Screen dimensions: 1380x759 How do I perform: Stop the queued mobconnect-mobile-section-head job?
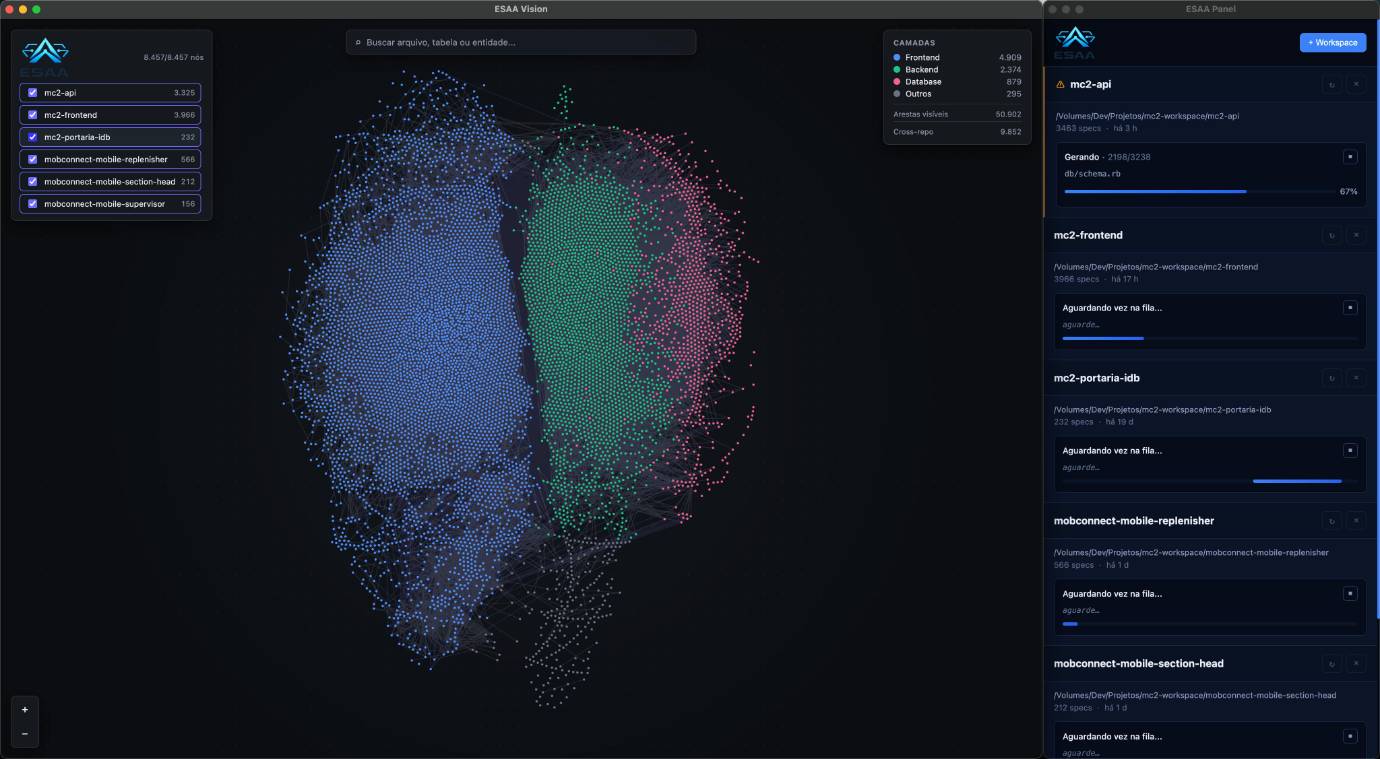point(1350,737)
